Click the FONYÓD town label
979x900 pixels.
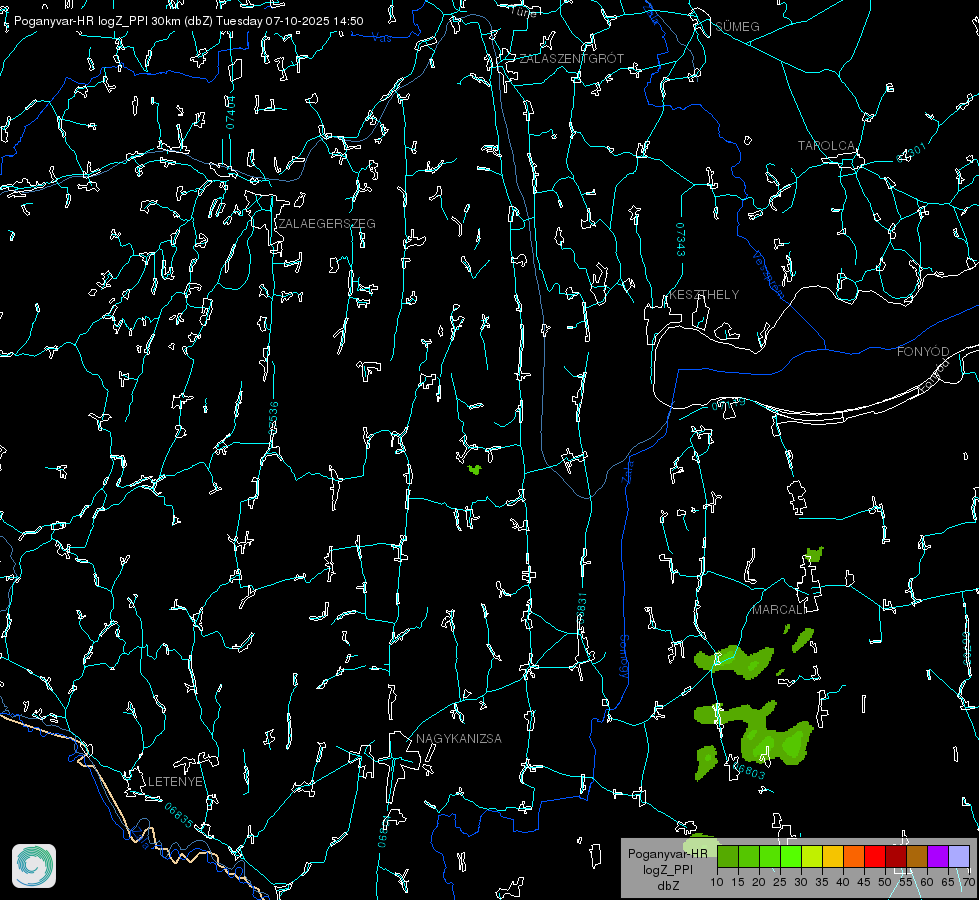pyautogui.click(x=923, y=352)
